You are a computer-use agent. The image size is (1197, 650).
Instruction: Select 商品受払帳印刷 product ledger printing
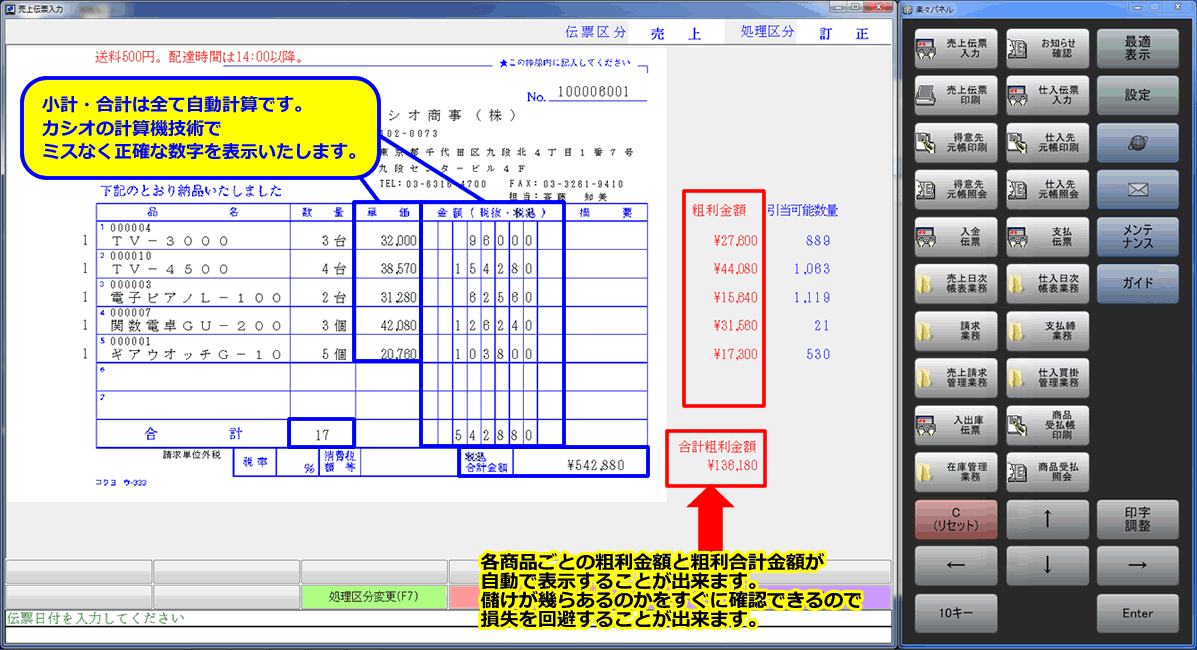pos(1047,423)
